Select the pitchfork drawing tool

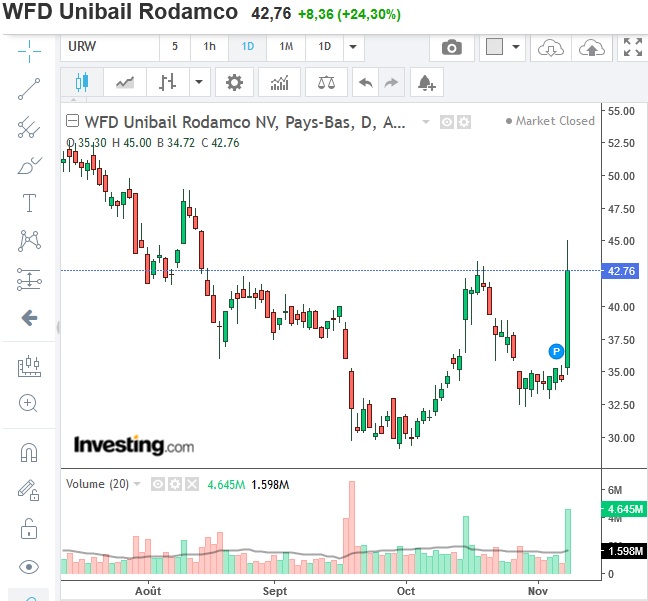[x=29, y=127]
